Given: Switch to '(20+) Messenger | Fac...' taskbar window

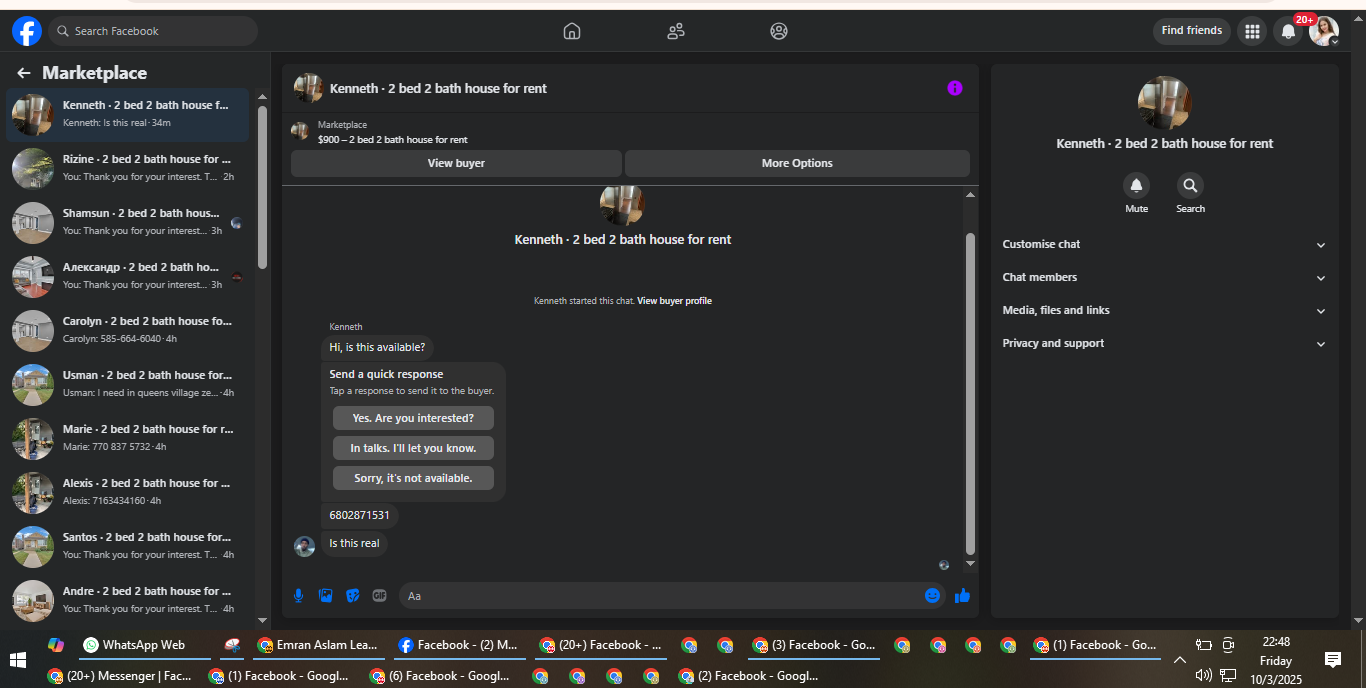Looking at the screenshot, I should [x=120, y=676].
